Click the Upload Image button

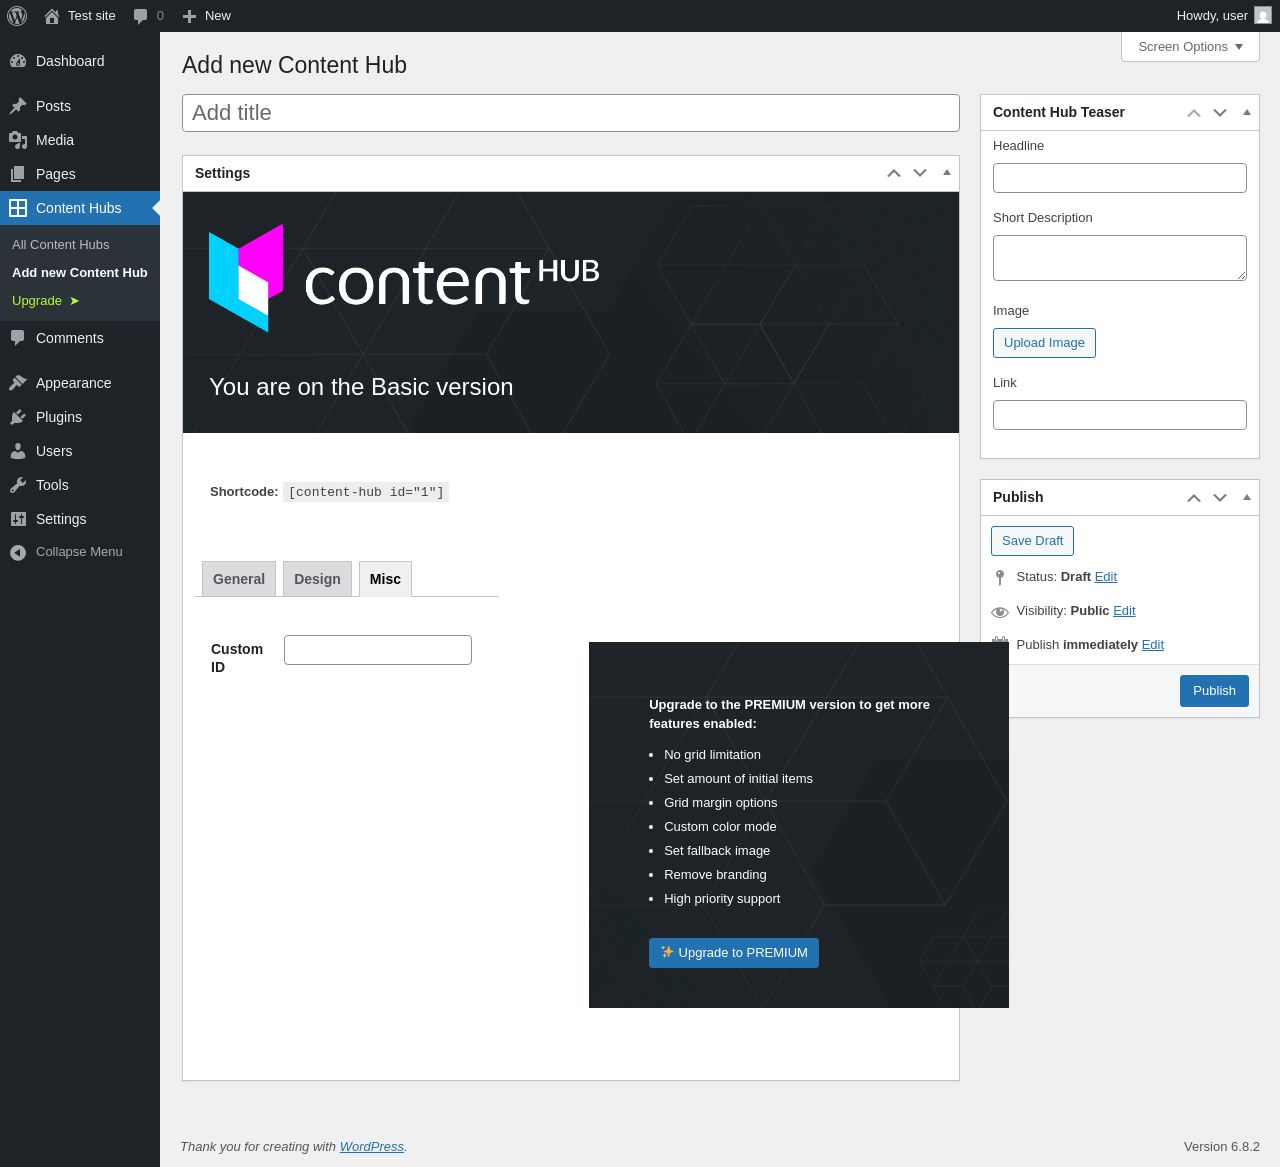point(1044,343)
